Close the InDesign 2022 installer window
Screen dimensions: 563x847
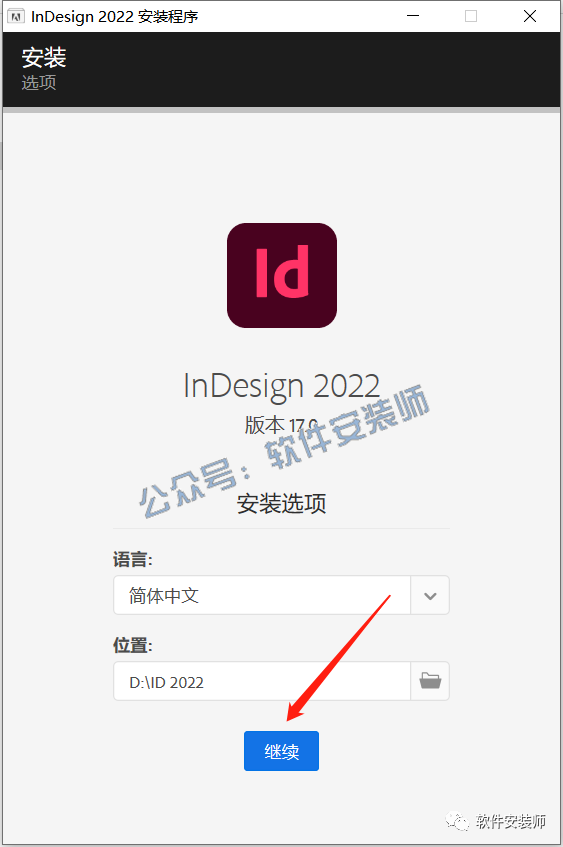click(530, 16)
